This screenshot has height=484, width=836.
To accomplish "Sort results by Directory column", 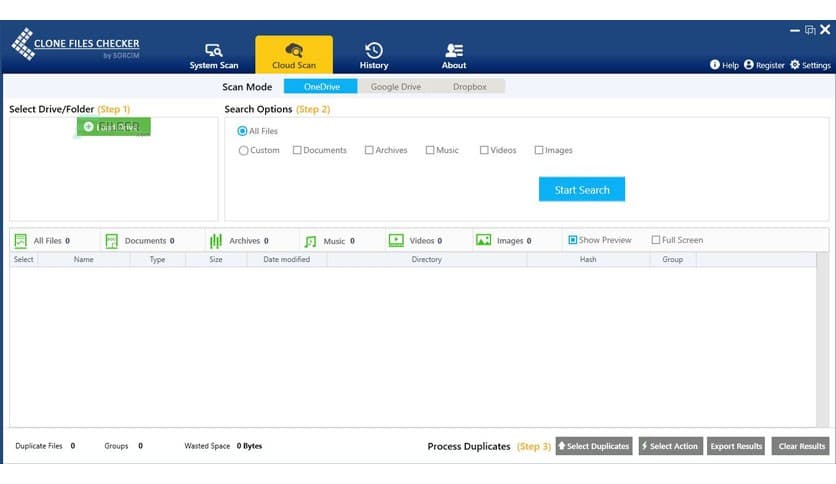I will coord(427,260).
